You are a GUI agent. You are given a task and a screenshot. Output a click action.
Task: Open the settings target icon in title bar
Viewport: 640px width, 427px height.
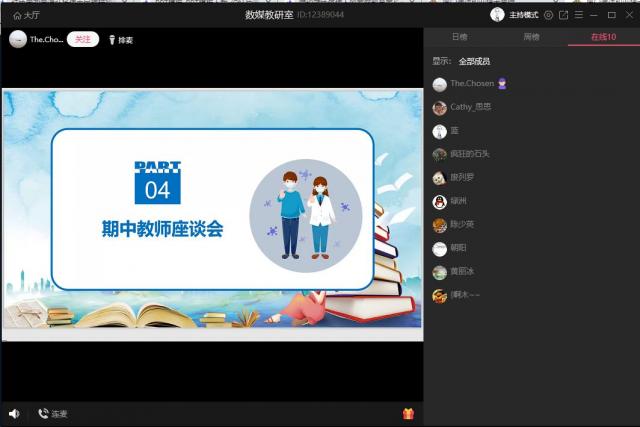tap(548, 15)
